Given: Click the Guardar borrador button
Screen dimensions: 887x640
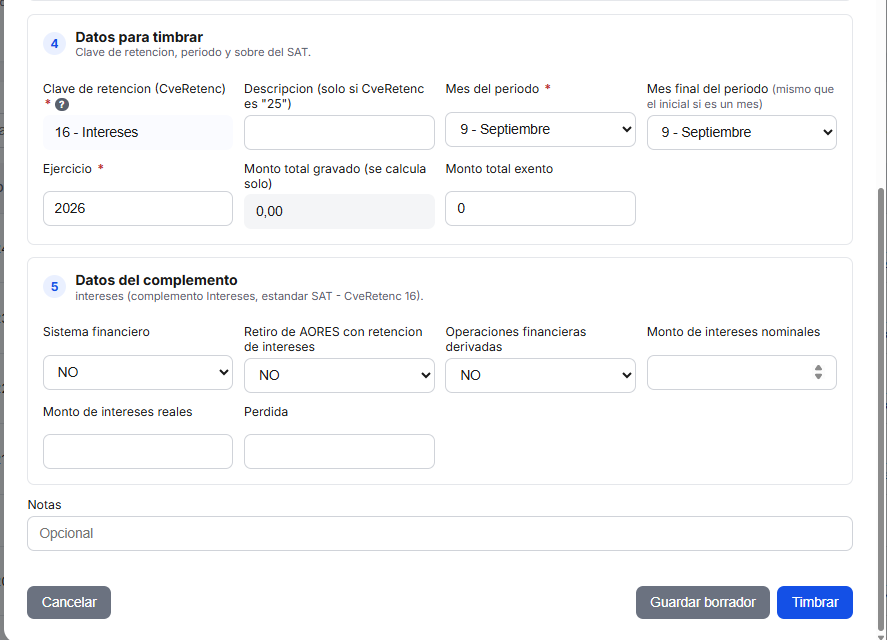Looking at the screenshot, I should click(703, 602).
